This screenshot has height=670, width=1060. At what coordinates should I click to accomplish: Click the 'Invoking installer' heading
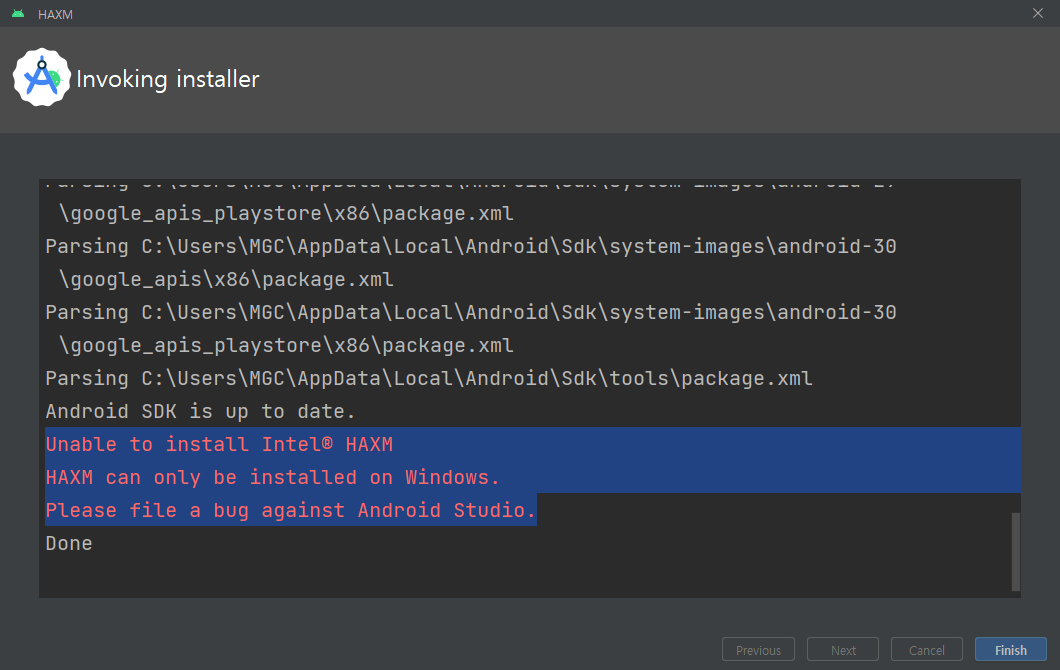click(x=168, y=79)
